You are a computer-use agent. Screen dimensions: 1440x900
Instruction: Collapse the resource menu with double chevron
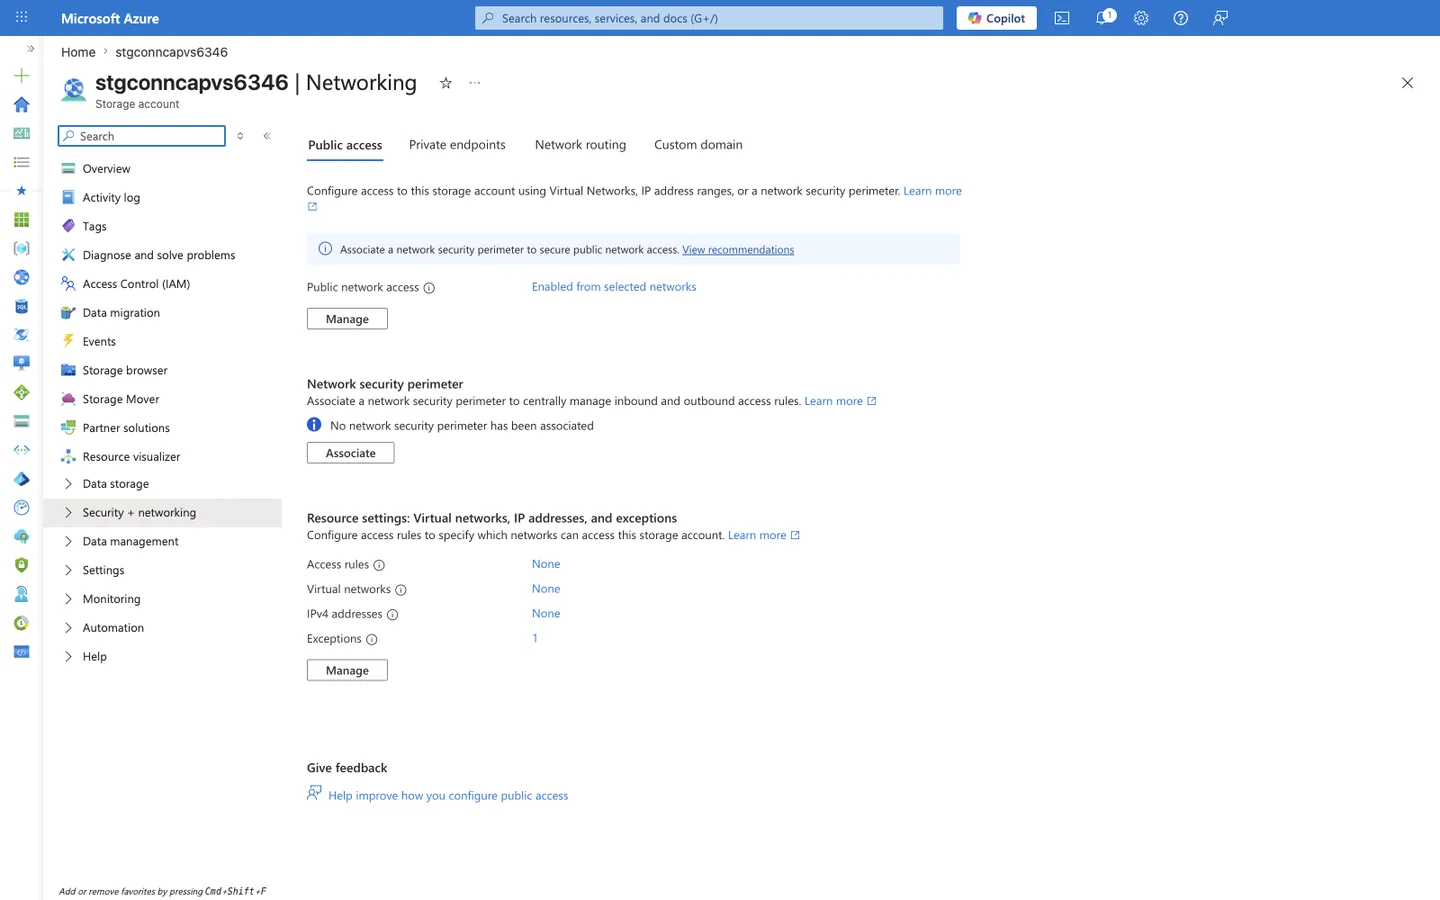pos(267,136)
